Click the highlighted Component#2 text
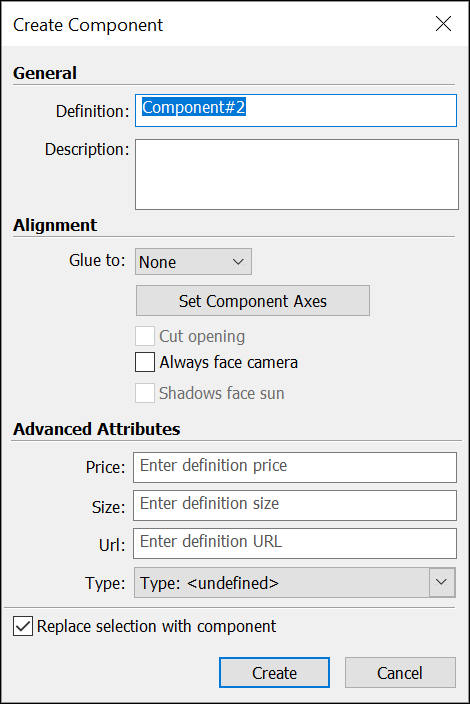470x704 pixels. point(193,107)
